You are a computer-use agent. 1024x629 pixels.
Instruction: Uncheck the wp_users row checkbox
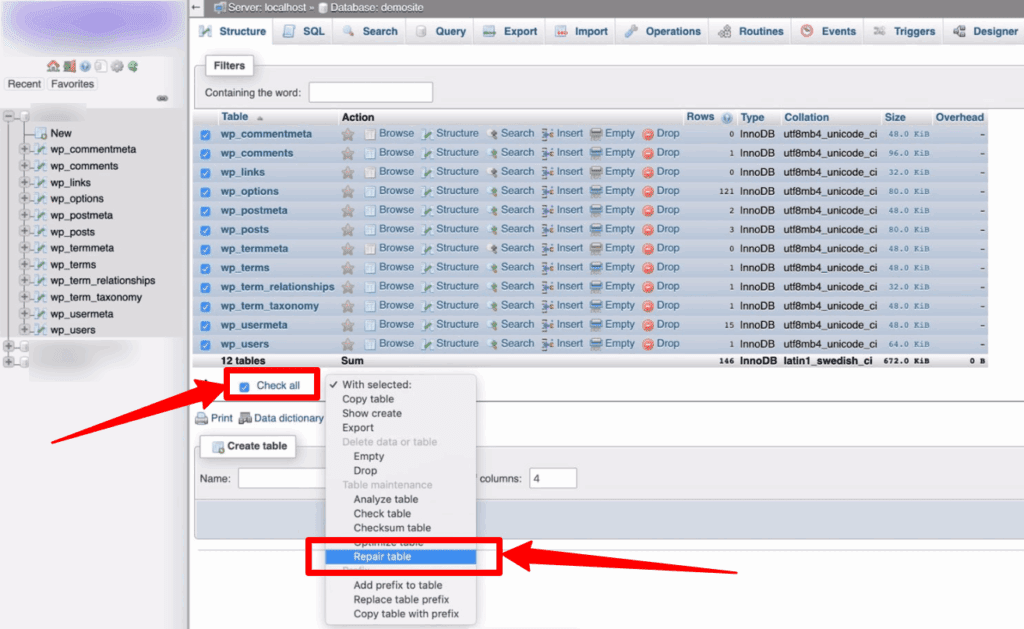click(x=206, y=344)
